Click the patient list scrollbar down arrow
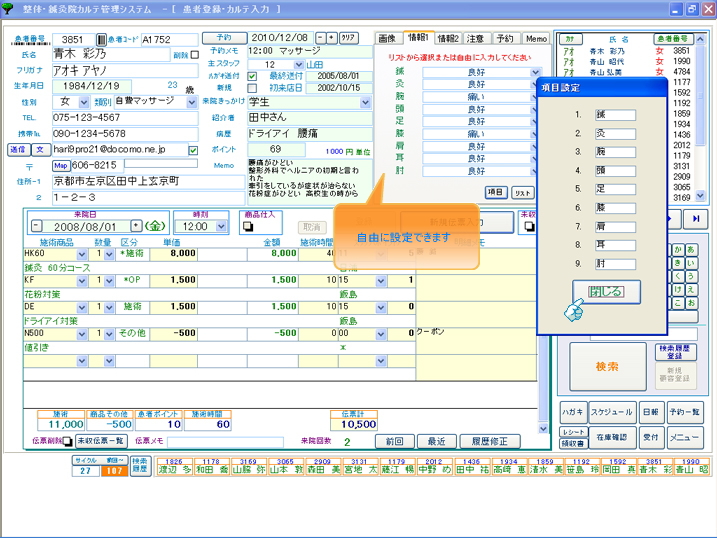717x538 pixels. coord(700,196)
